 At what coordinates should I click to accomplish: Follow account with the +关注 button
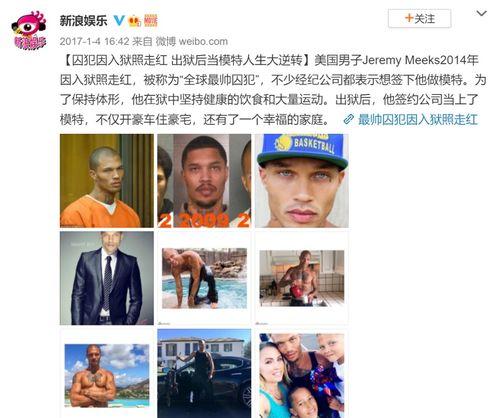point(420,18)
